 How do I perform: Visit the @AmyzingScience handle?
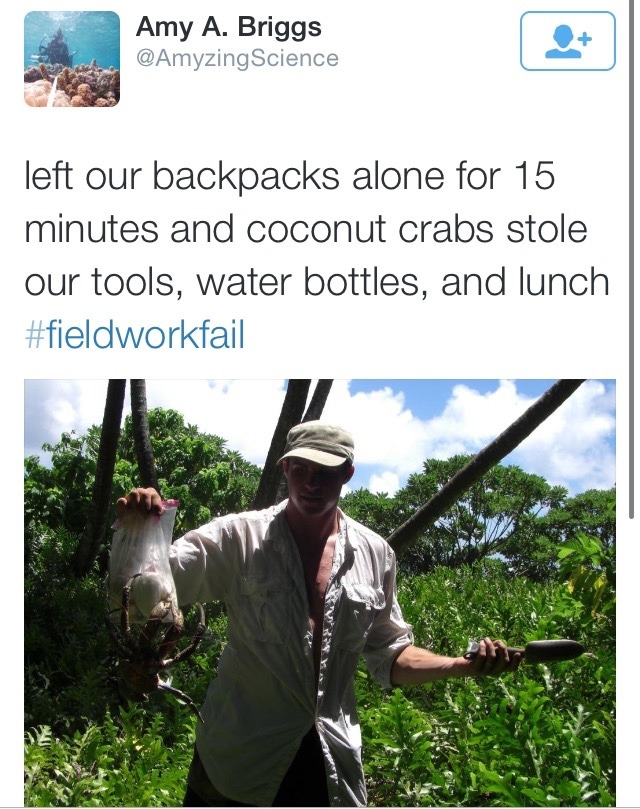coord(236,58)
